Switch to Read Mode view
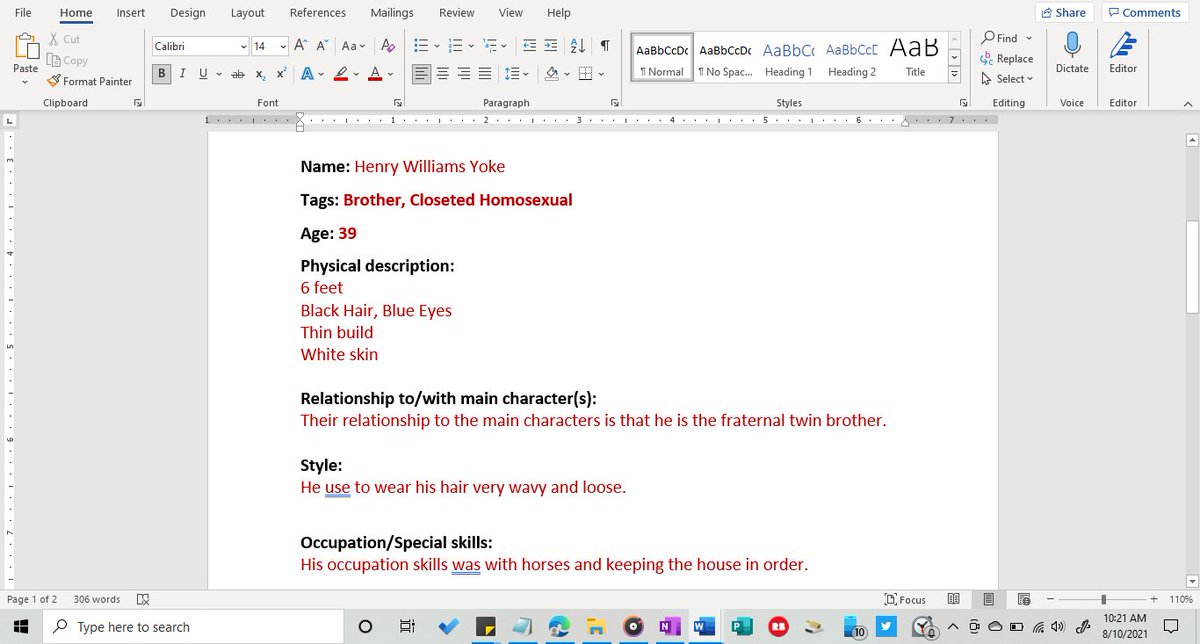The height and width of the screenshot is (644, 1200). tap(953, 600)
